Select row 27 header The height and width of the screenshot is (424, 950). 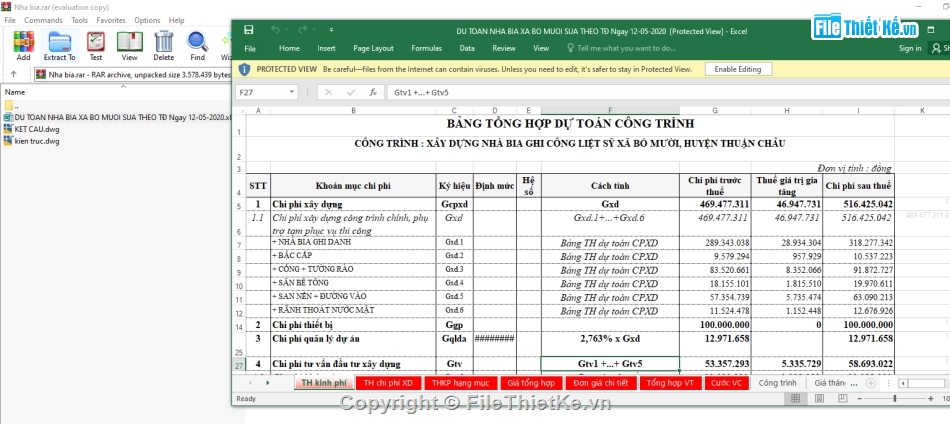[x=239, y=365]
